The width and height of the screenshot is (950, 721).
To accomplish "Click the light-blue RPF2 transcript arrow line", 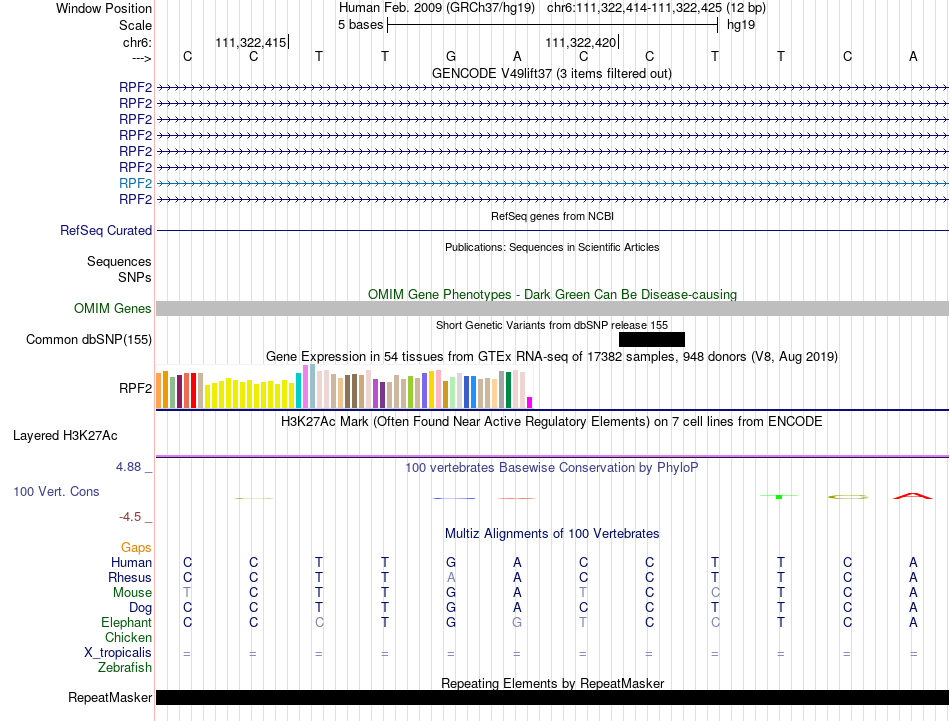I will (x=553, y=183).
